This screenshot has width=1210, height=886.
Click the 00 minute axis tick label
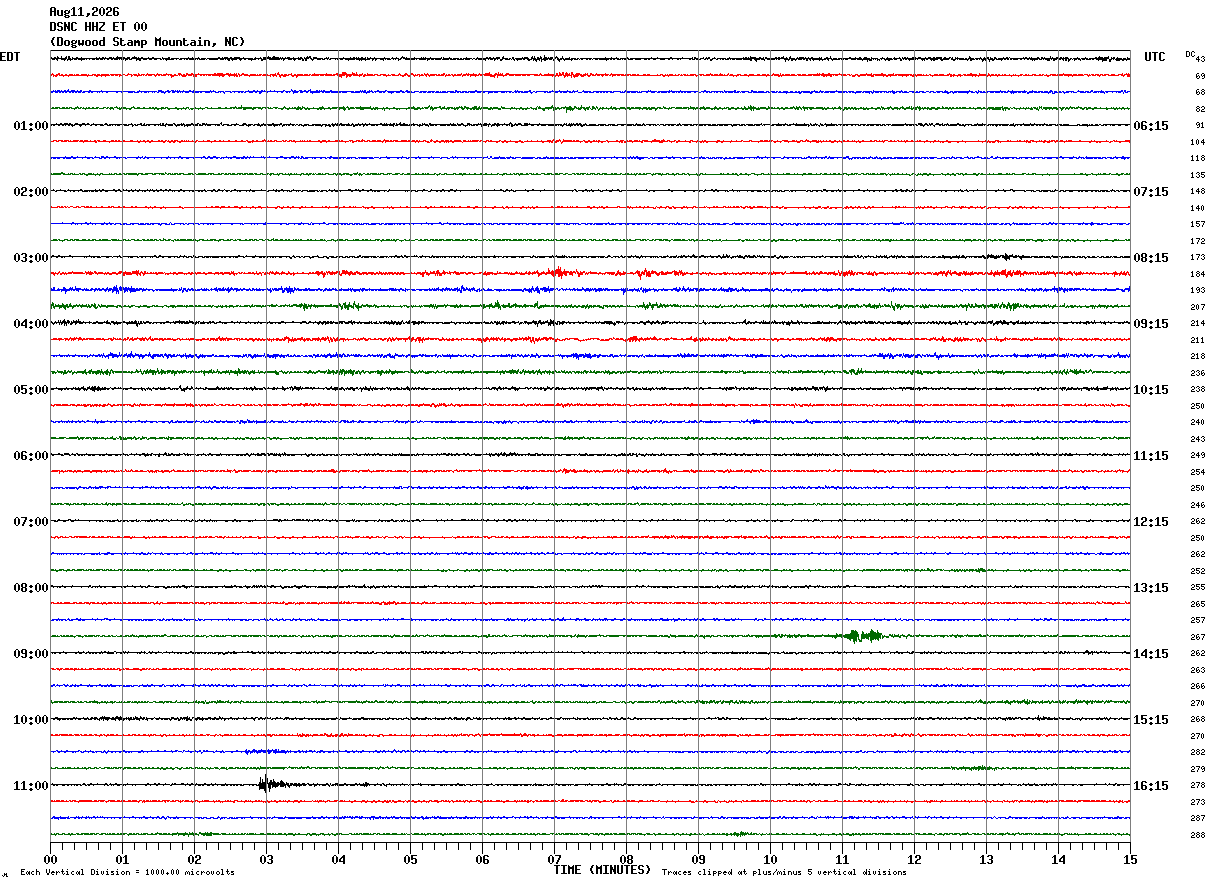point(50,859)
